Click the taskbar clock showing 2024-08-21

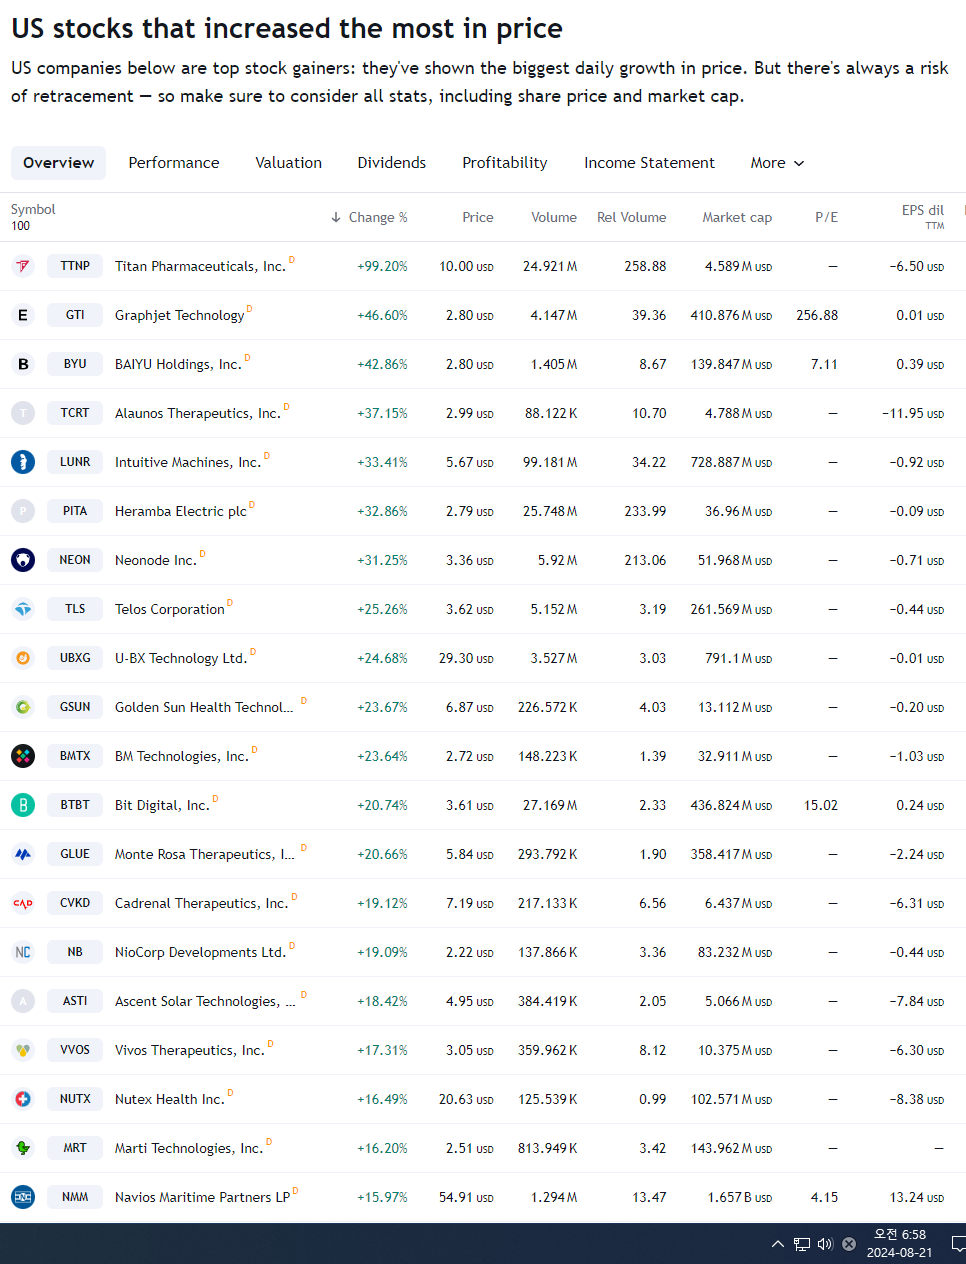pyautogui.click(x=900, y=1244)
